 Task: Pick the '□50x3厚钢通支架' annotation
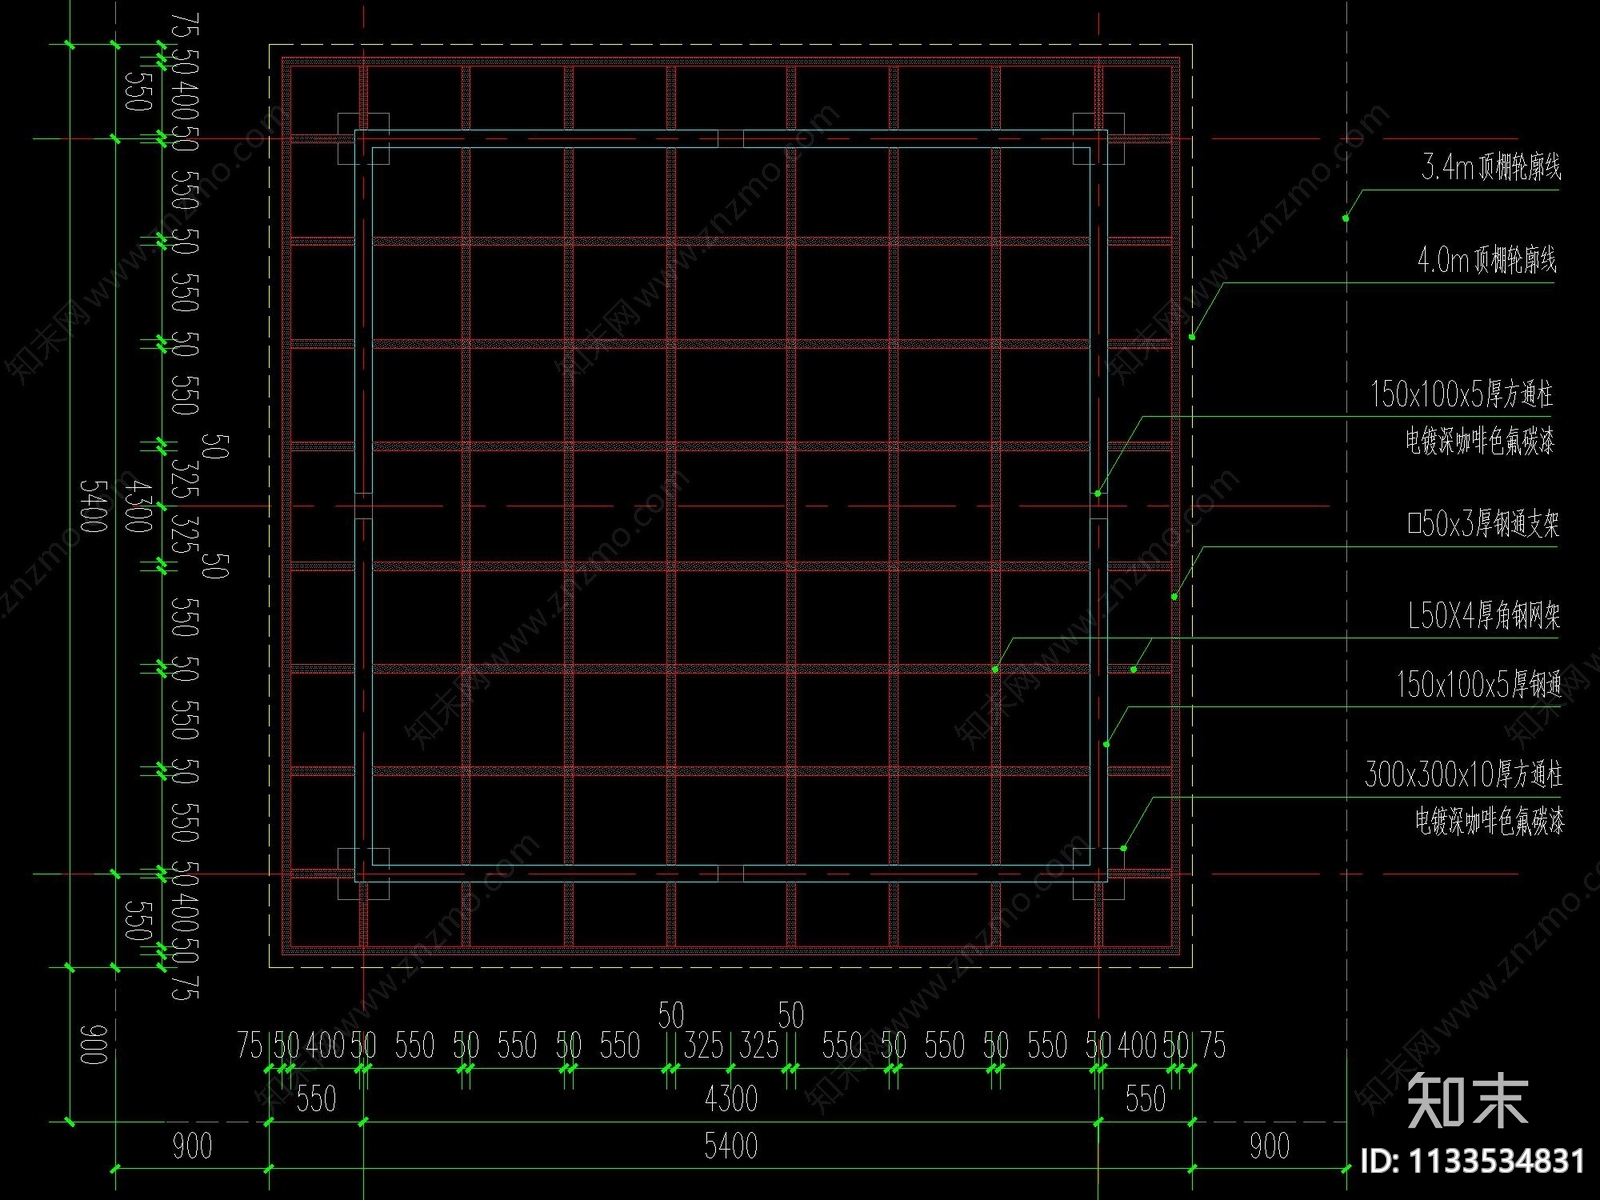(x=1483, y=523)
